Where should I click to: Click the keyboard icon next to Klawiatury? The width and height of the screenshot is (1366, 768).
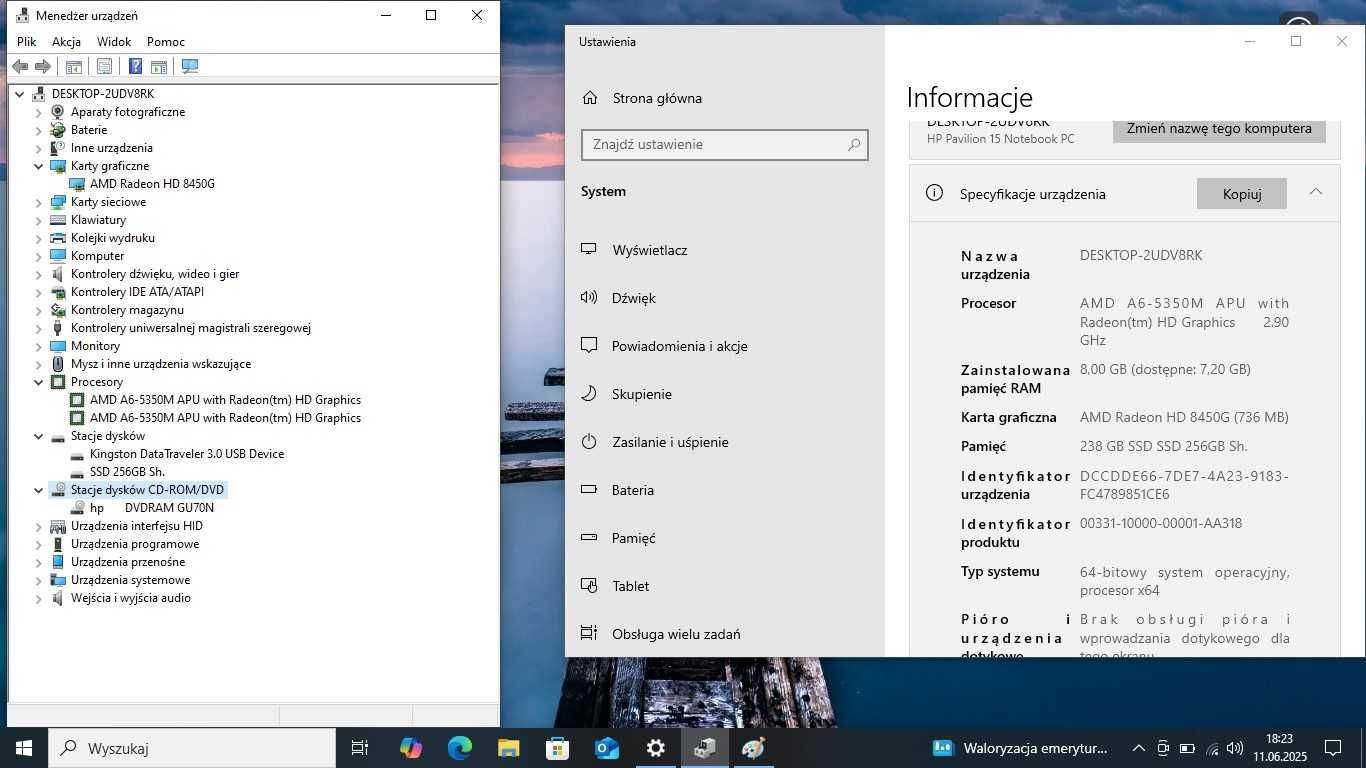coord(58,220)
